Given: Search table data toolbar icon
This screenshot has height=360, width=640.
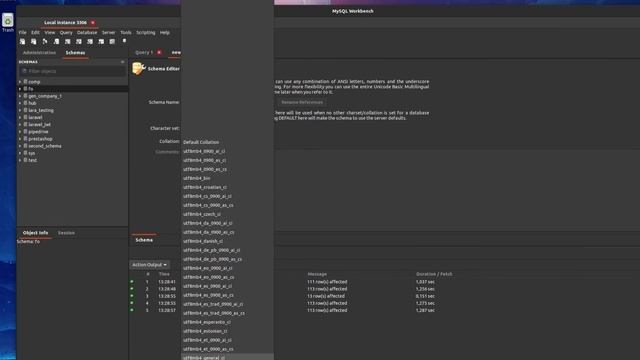Looking at the screenshot, I should pyautogui.click(x=112, y=41).
